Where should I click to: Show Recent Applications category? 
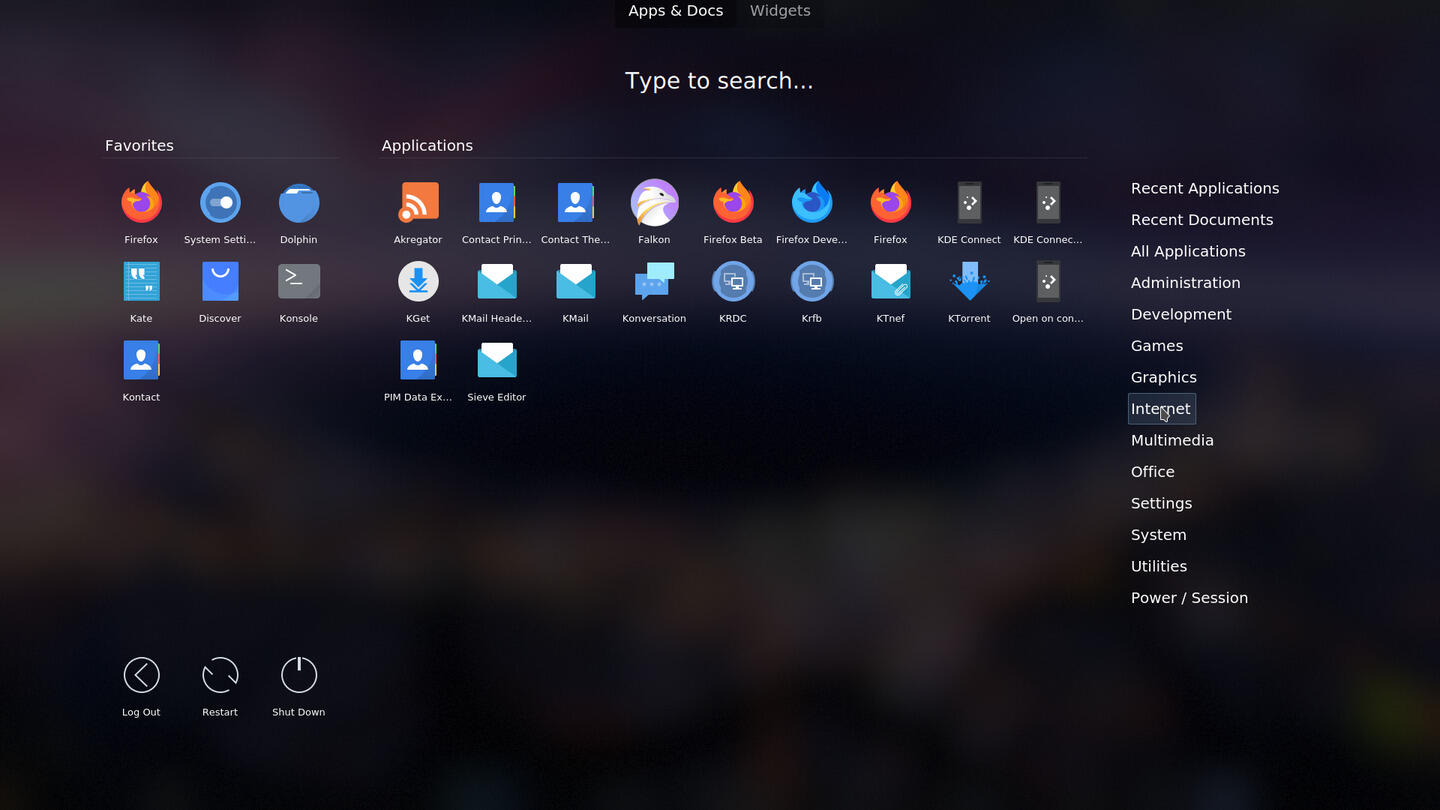tap(1205, 188)
